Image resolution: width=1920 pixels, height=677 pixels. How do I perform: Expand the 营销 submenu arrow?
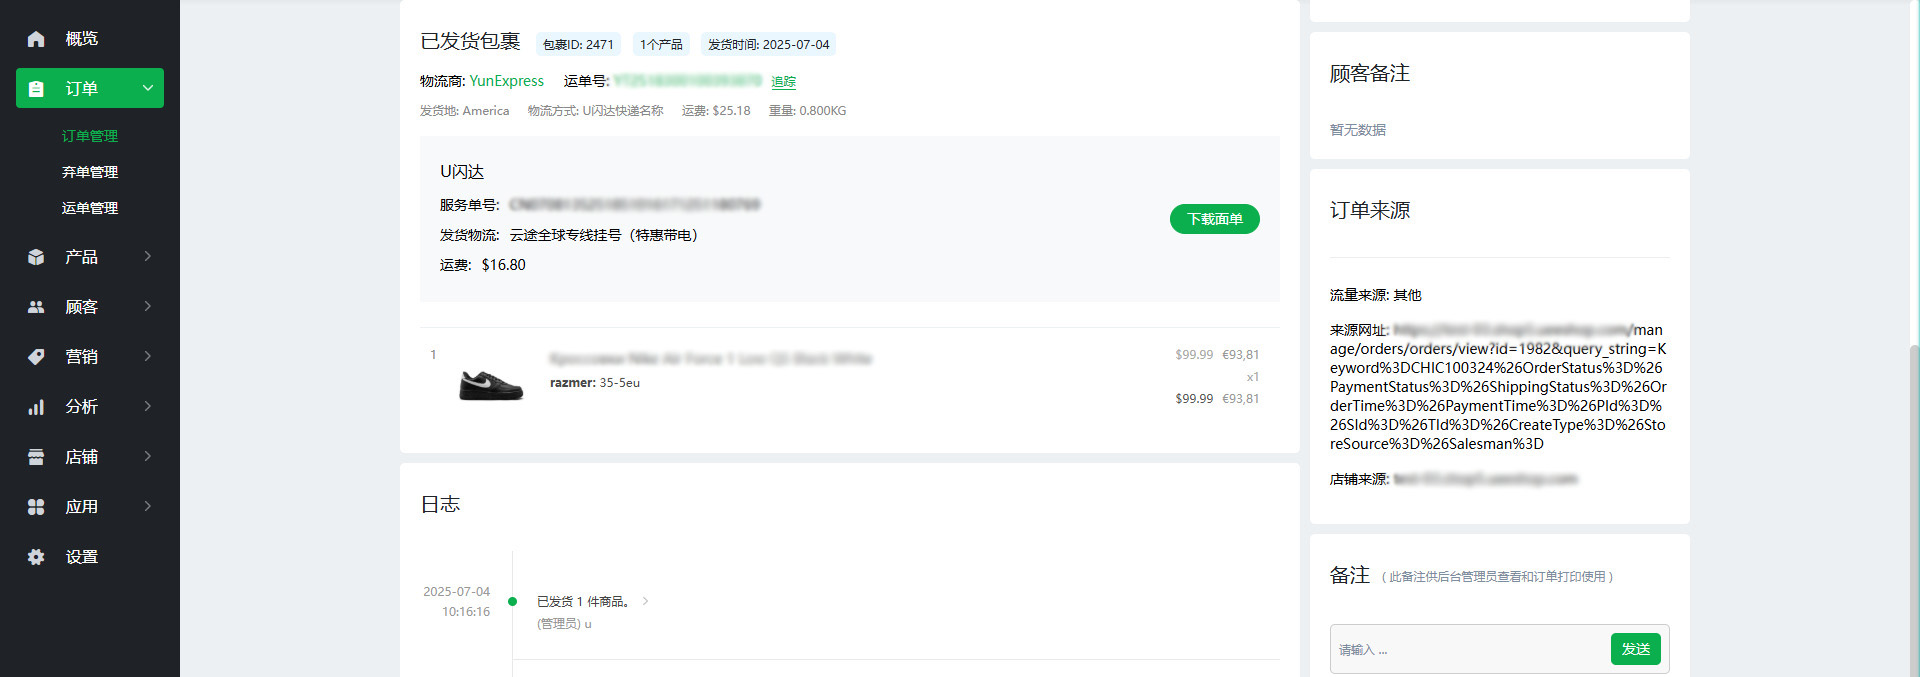[x=148, y=356]
